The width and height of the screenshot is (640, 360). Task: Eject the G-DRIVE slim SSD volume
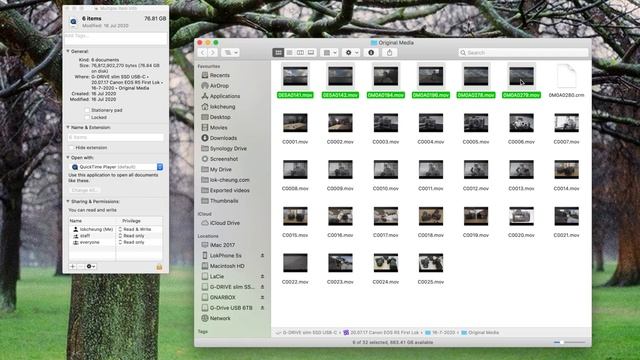point(262,287)
